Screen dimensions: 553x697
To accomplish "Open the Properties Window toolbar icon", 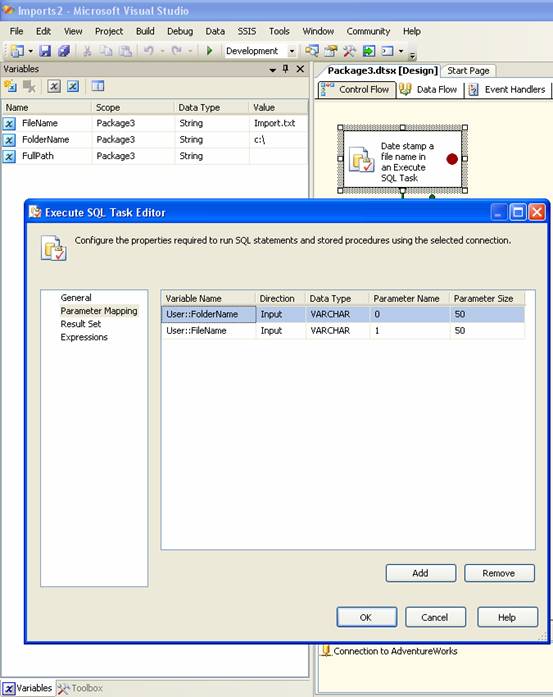I will 330,51.
